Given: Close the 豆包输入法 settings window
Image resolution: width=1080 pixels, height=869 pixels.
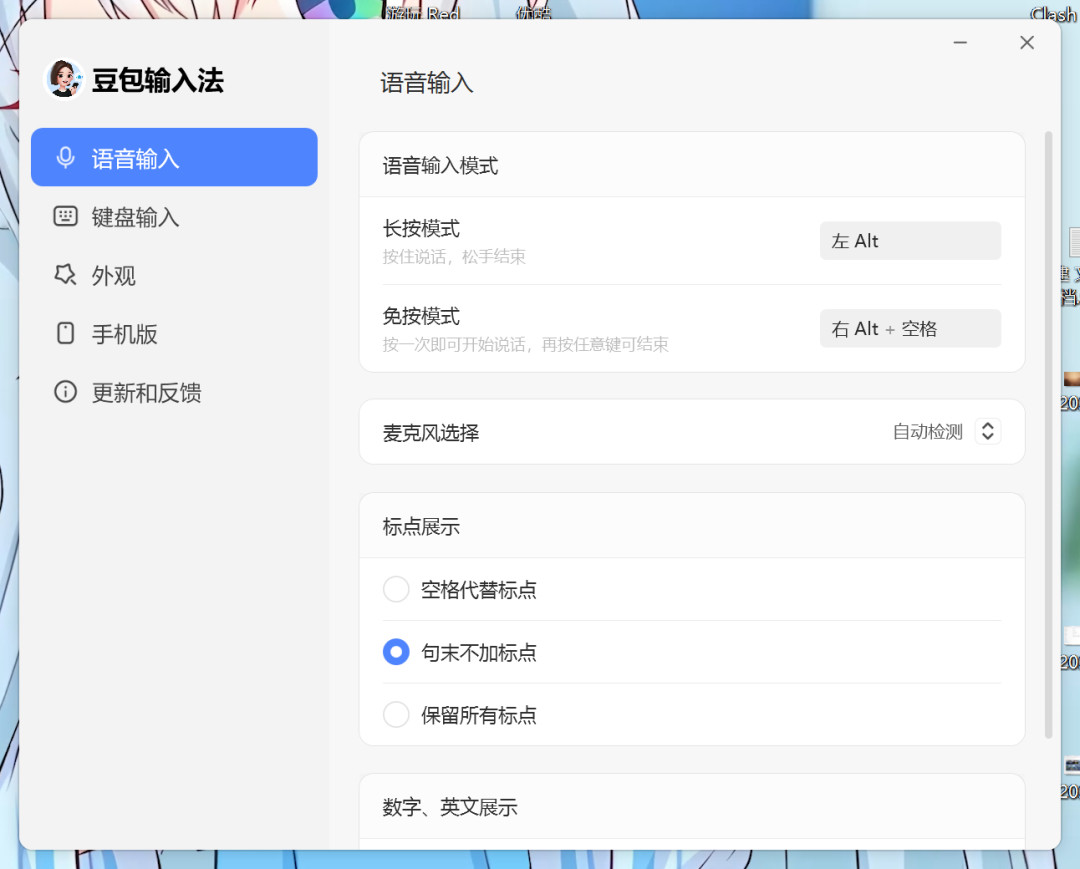Looking at the screenshot, I should point(1027,43).
